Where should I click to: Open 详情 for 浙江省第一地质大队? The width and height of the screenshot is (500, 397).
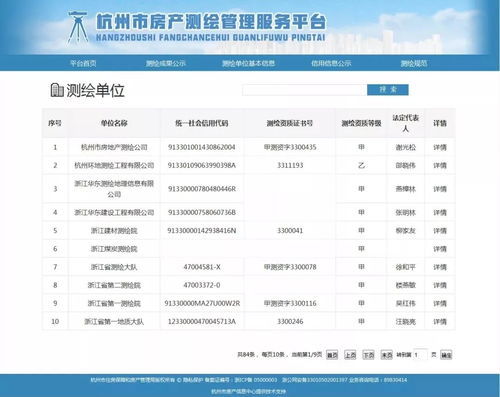440,322
